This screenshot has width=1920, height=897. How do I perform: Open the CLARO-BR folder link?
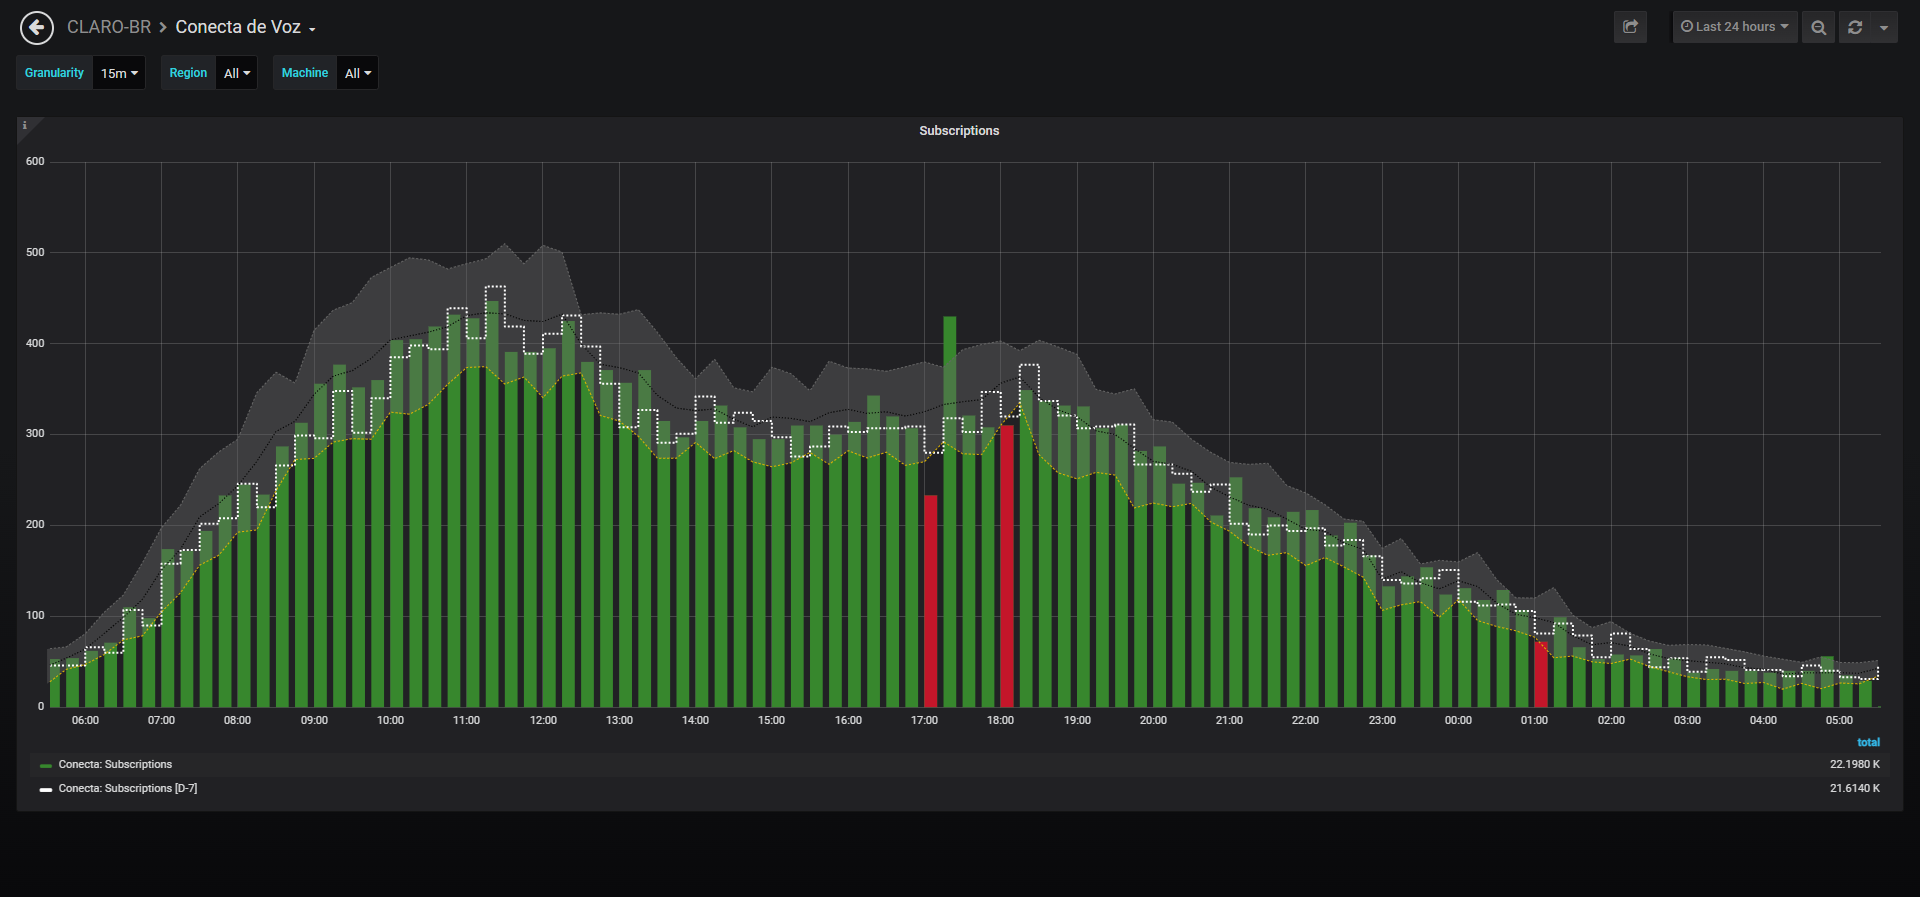109,27
